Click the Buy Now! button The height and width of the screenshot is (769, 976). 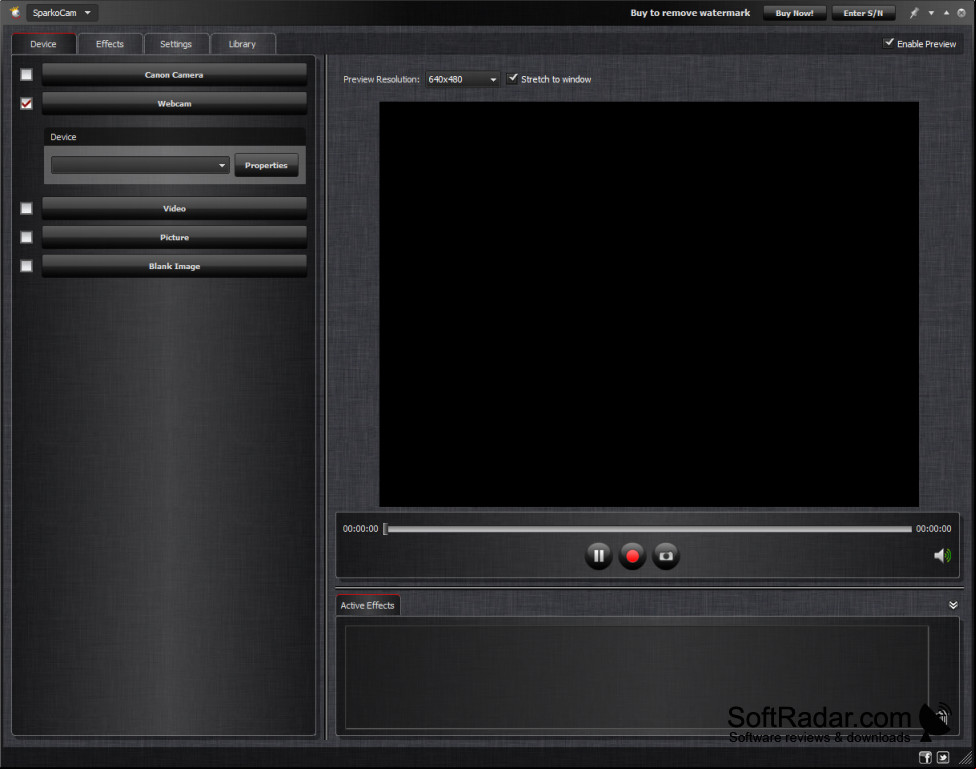[x=794, y=13]
